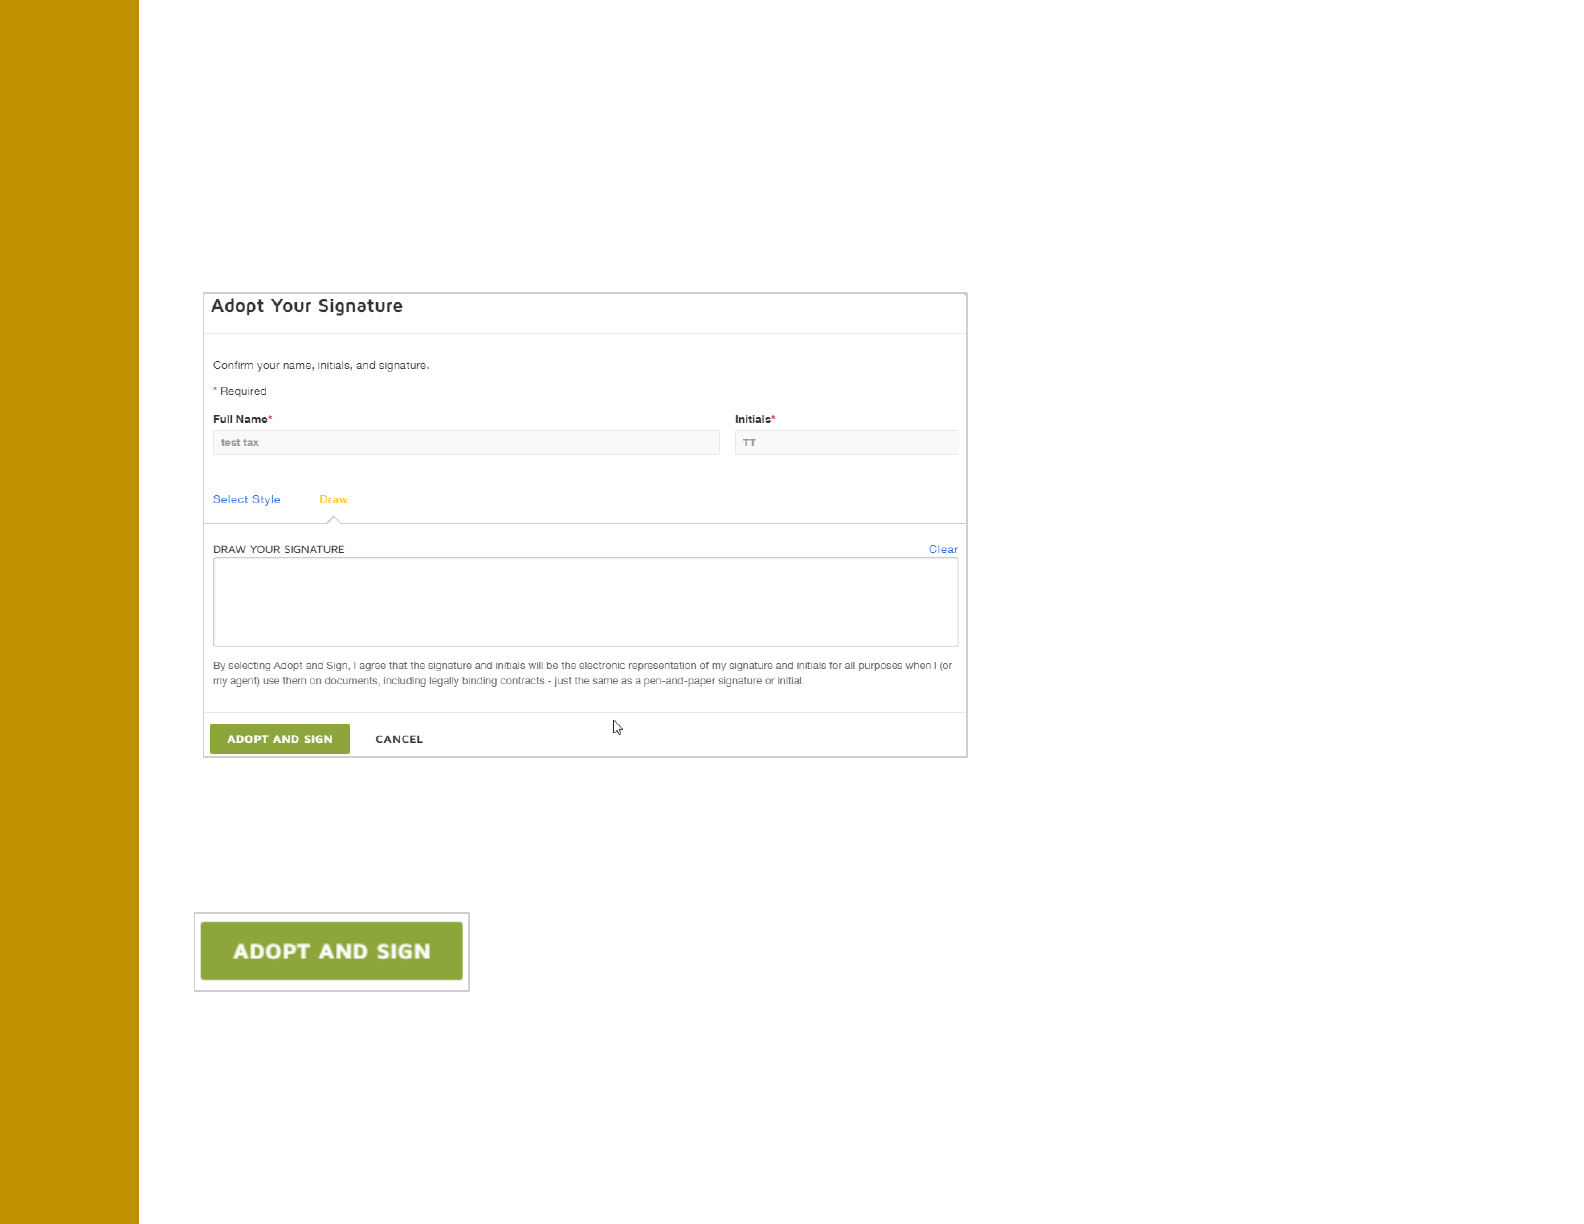This screenshot has height=1224, width=1584.
Task: Click the legal agreement disclaimer paragraph
Action: 582,673
